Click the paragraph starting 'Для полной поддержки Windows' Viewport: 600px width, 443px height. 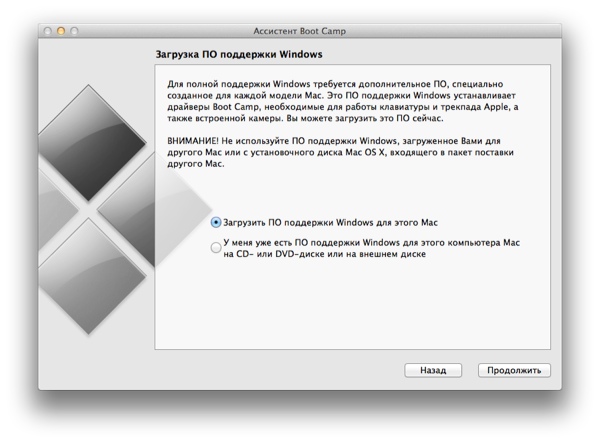[x=342, y=101]
